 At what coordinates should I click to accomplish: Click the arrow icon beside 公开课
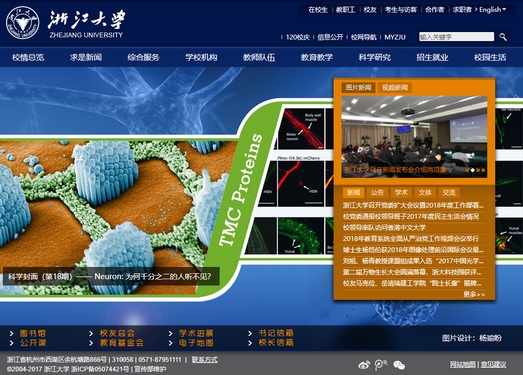coord(12,343)
